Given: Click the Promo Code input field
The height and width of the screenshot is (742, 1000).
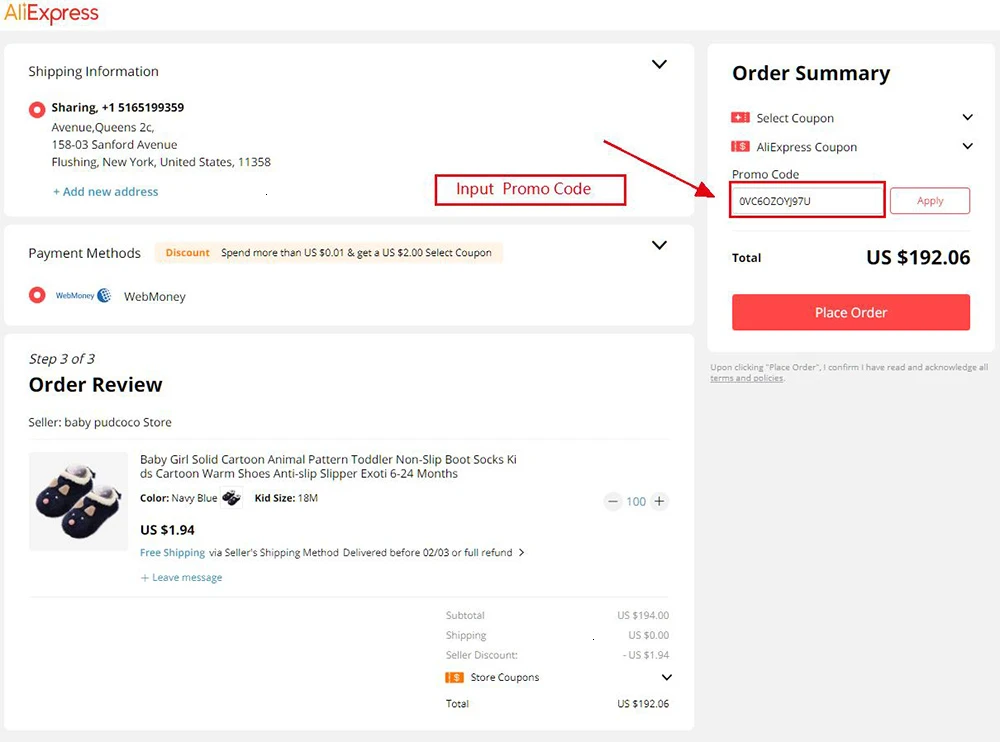Looking at the screenshot, I should [807, 200].
